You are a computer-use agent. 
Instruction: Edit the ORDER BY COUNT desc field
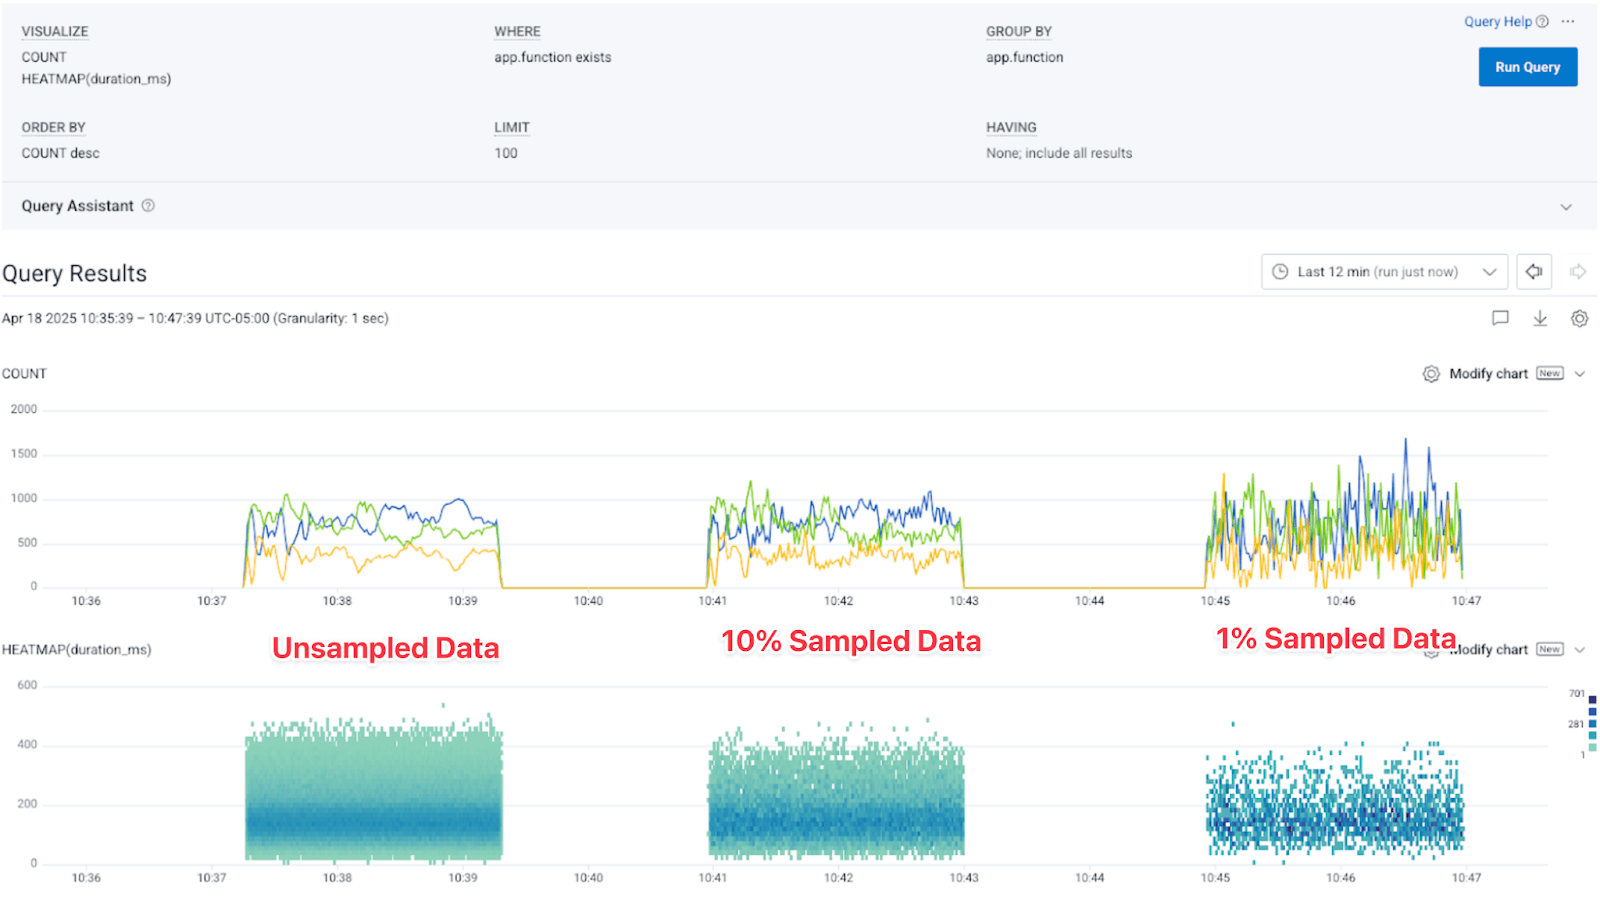[x=60, y=154]
